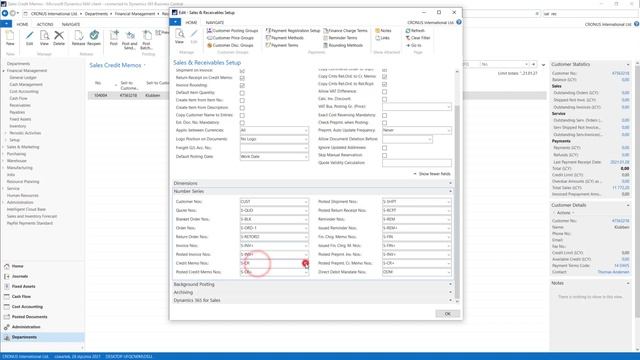This screenshot has height=360, width=640.
Task: Click Refresh in setup ribbon
Action: [415, 31]
